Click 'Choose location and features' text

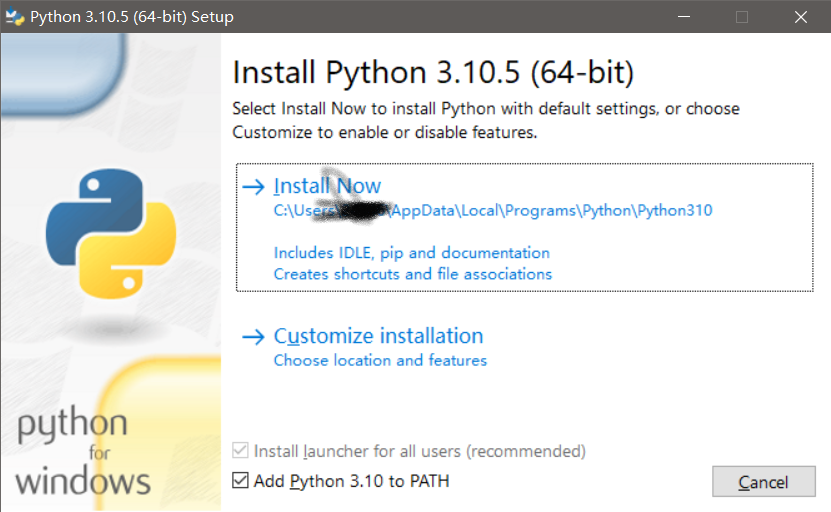coord(380,360)
